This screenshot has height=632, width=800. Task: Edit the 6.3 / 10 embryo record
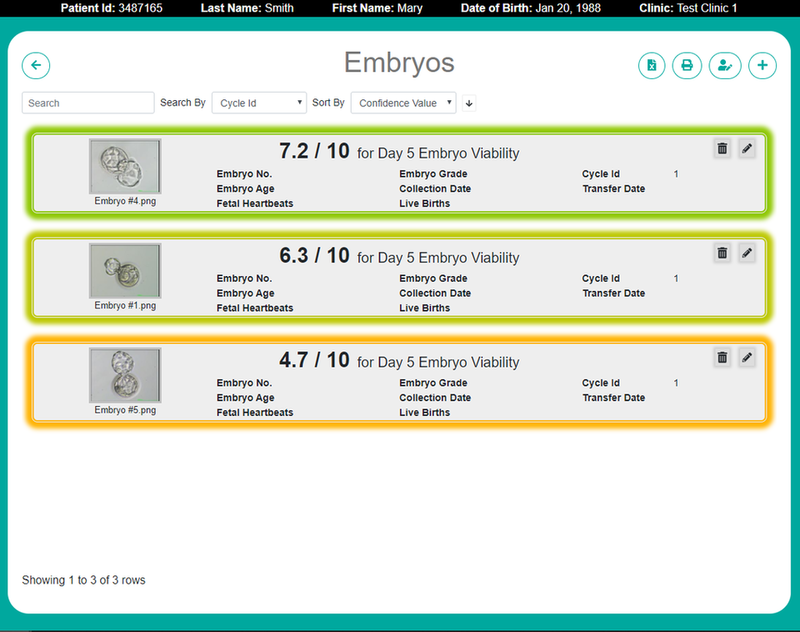pos(746,253)
